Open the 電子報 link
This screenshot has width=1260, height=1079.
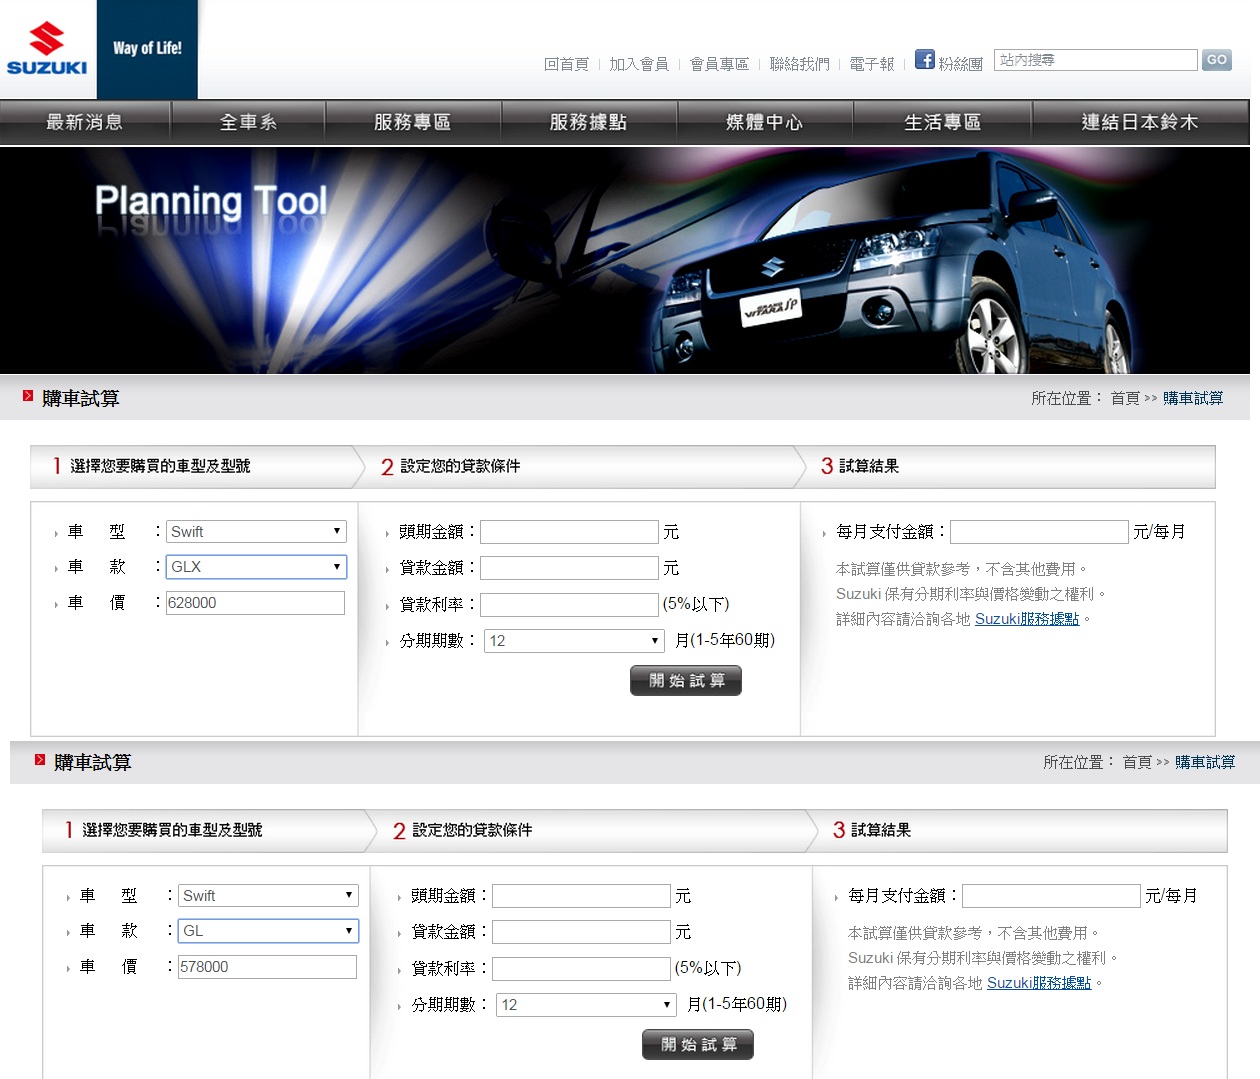pyautogui.click(x=872, y=64)
